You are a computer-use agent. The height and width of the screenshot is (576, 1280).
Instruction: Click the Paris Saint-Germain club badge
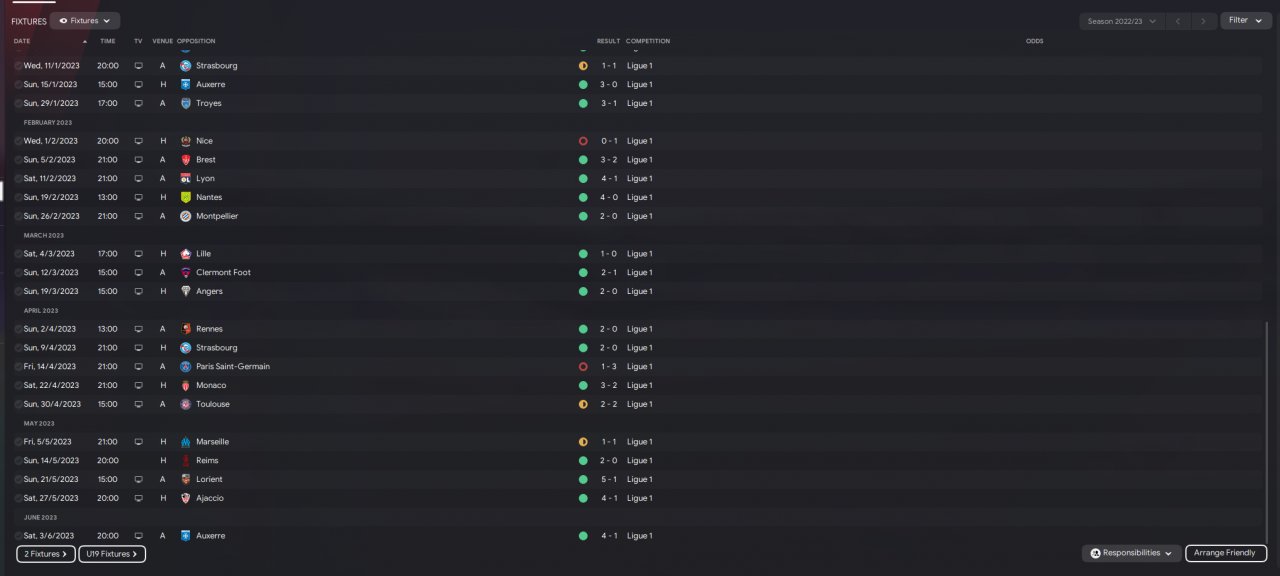[x=185, y=367]
